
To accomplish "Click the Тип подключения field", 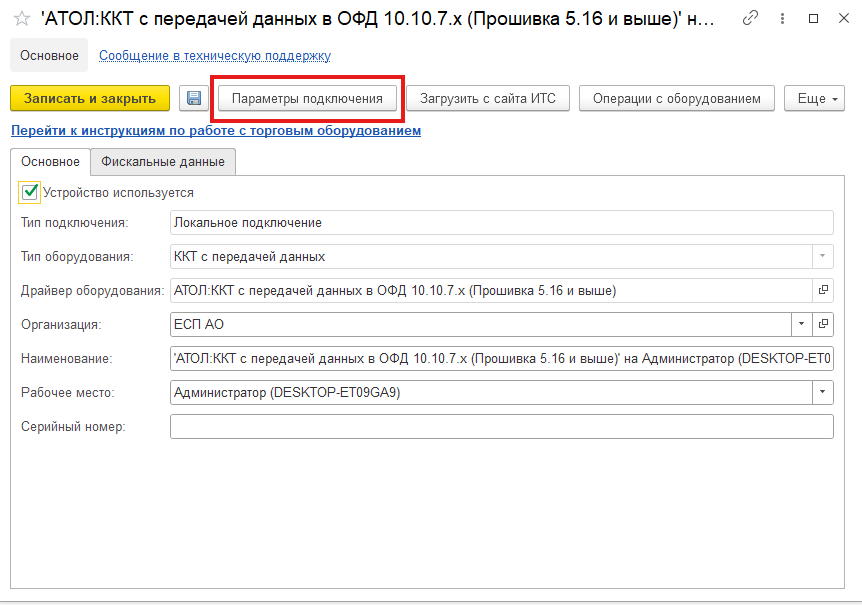I will coord(501,223).
